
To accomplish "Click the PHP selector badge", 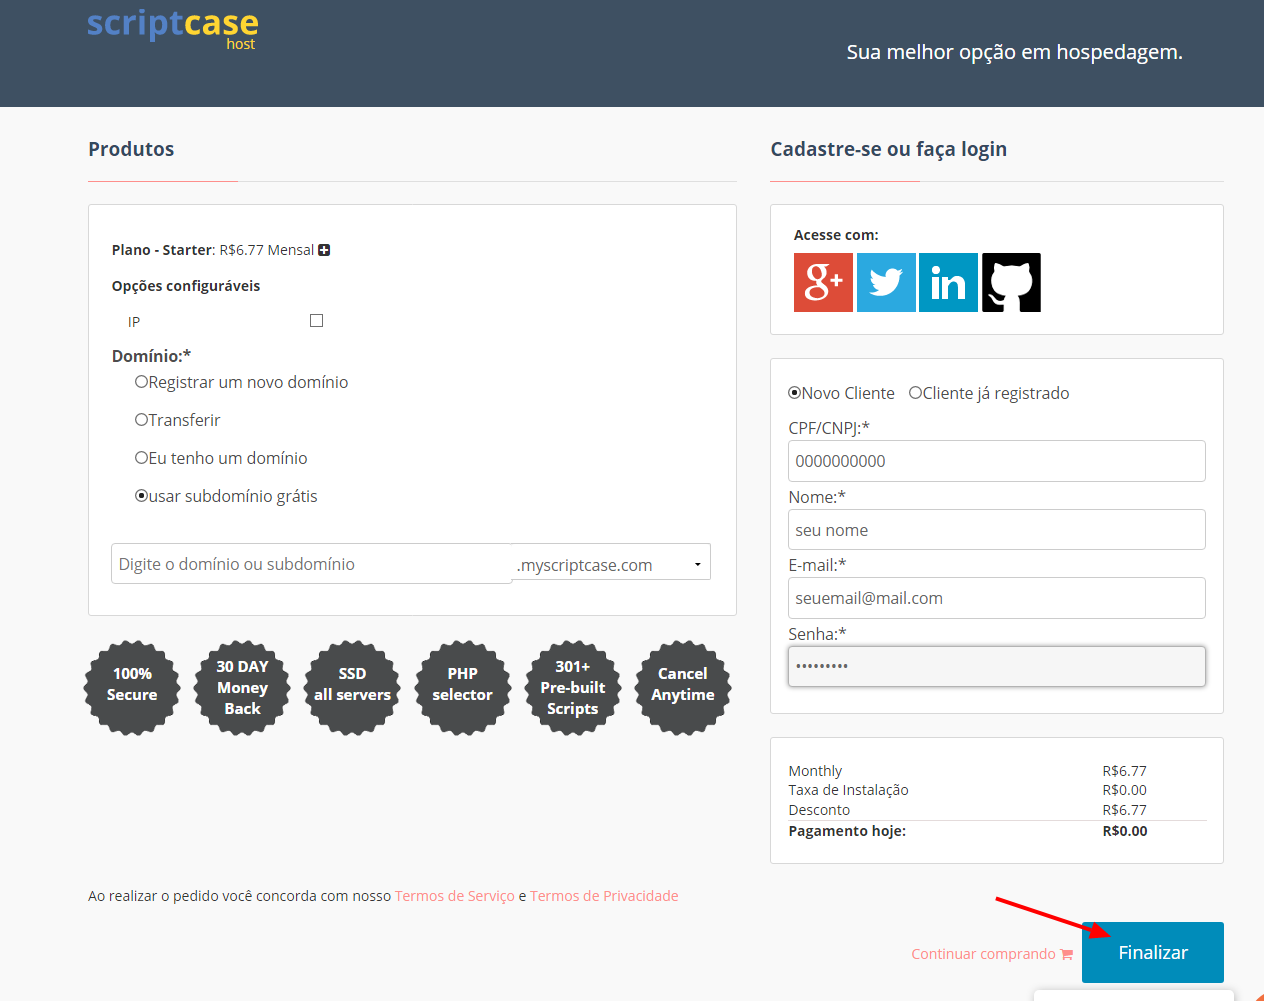I will pos(462,688).
